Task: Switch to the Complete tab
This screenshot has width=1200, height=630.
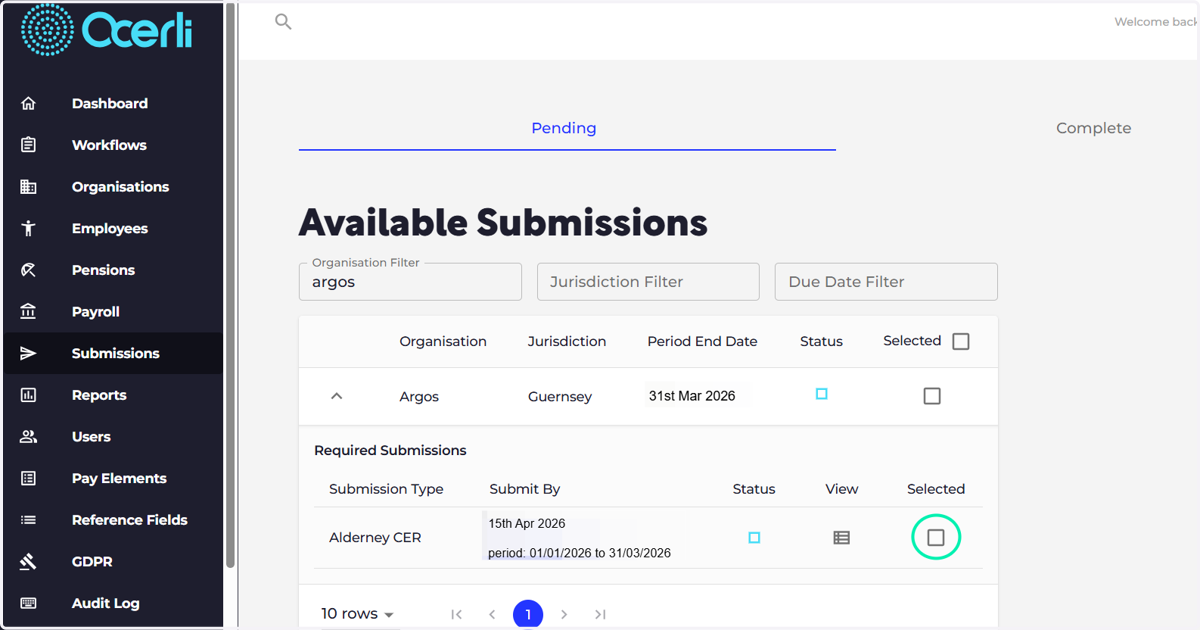Action: 1094,128
